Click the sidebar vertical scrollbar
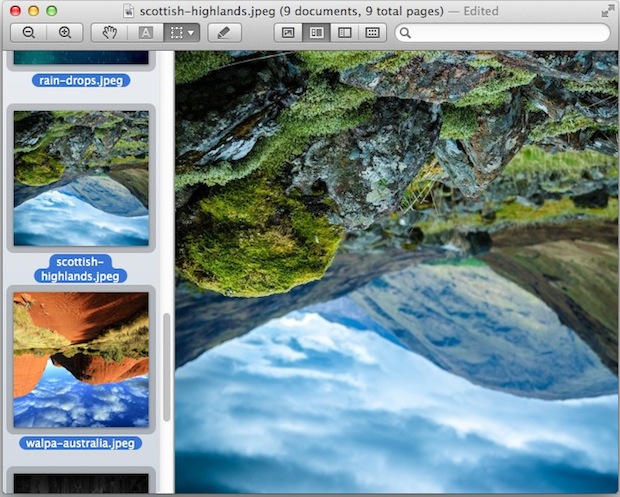 pyautogui.click(x=166, y=367)
